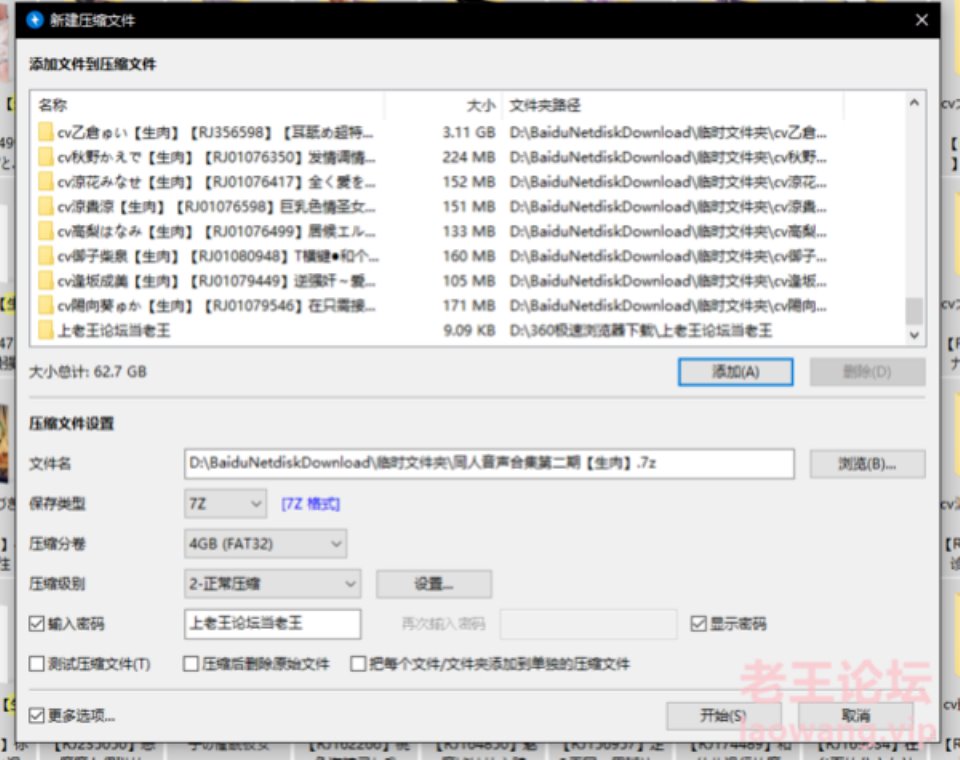The image size is (960, 760).
Task: Click the file name containing RJ01076417
Action: 216,182
